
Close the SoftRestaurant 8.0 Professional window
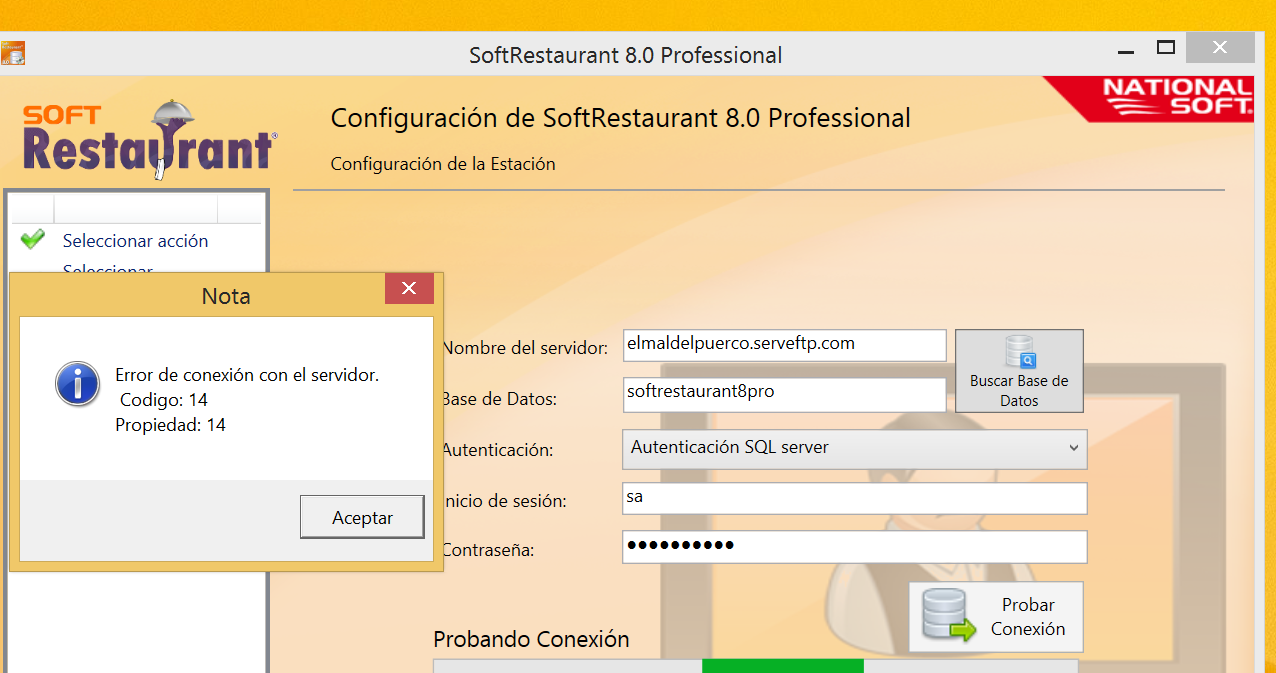(1219, 47)
